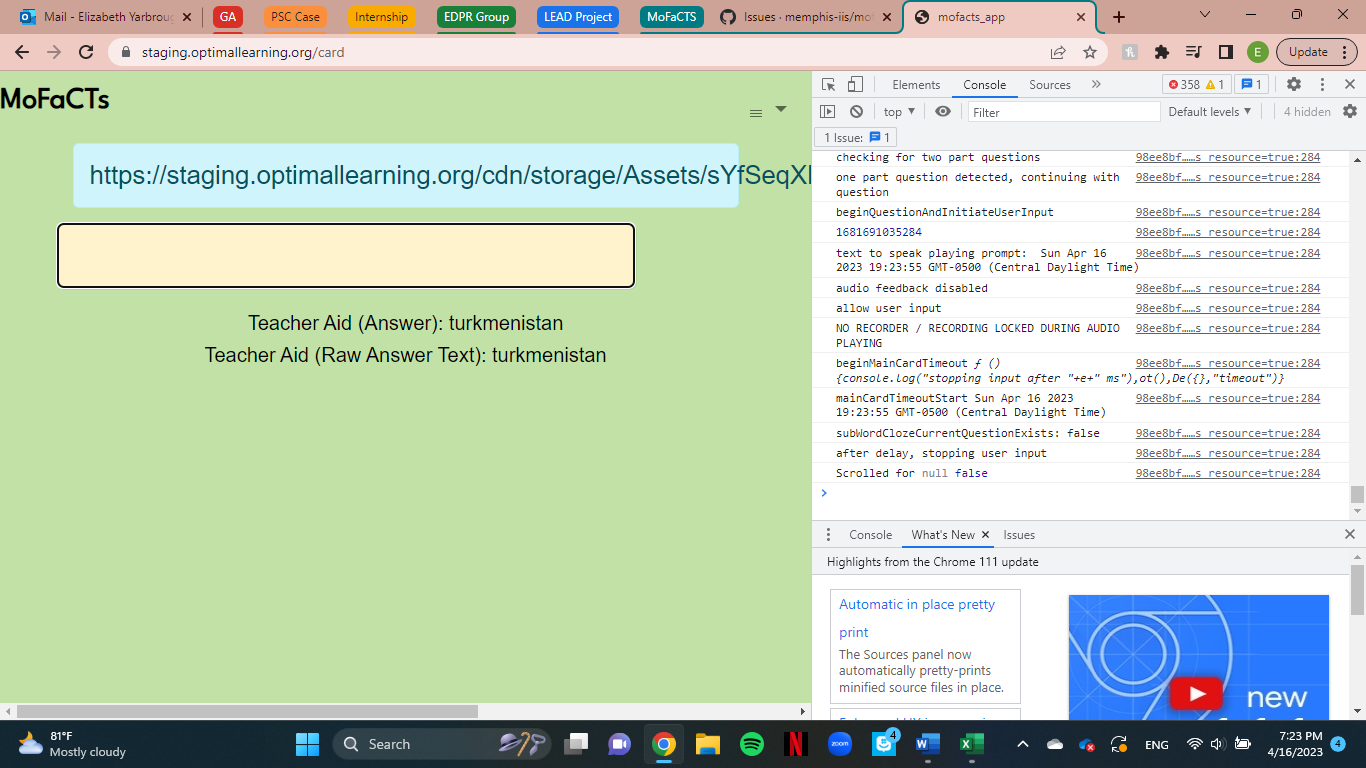1366x768 pixels.
Task: Open Spotify from the taskbar
Action: click(752, 744)
